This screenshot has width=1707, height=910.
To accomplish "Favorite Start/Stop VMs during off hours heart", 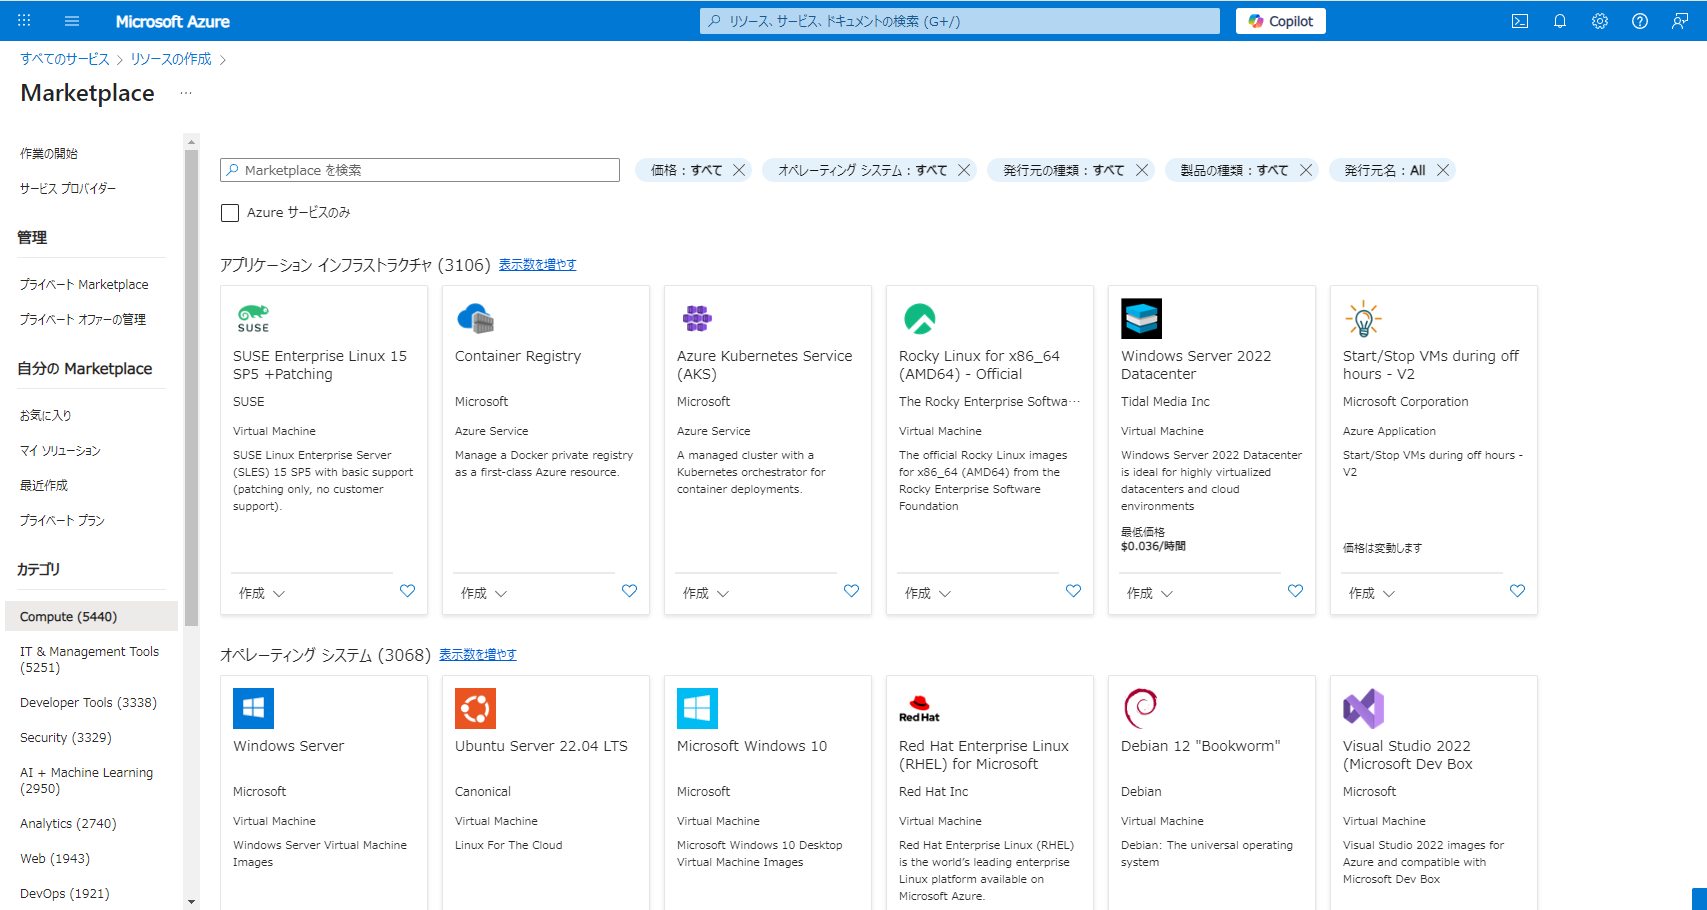I will [1517, 591].
